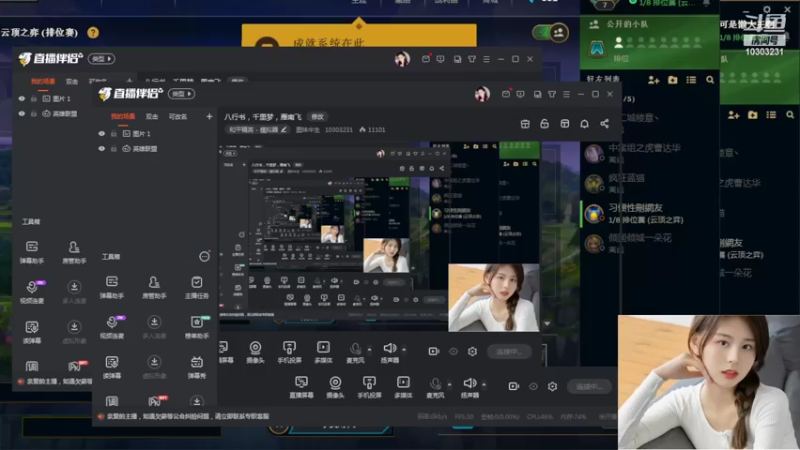Lock 英雄联盟 source in front window

point(114,148)
